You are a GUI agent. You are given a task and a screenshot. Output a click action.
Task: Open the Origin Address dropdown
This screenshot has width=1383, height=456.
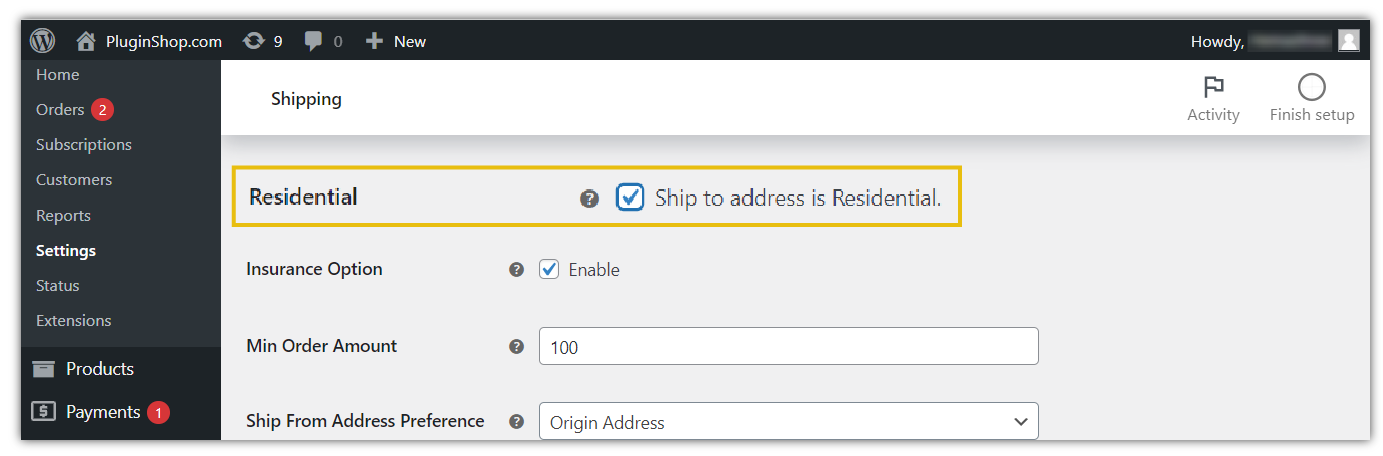pos(789,421)
